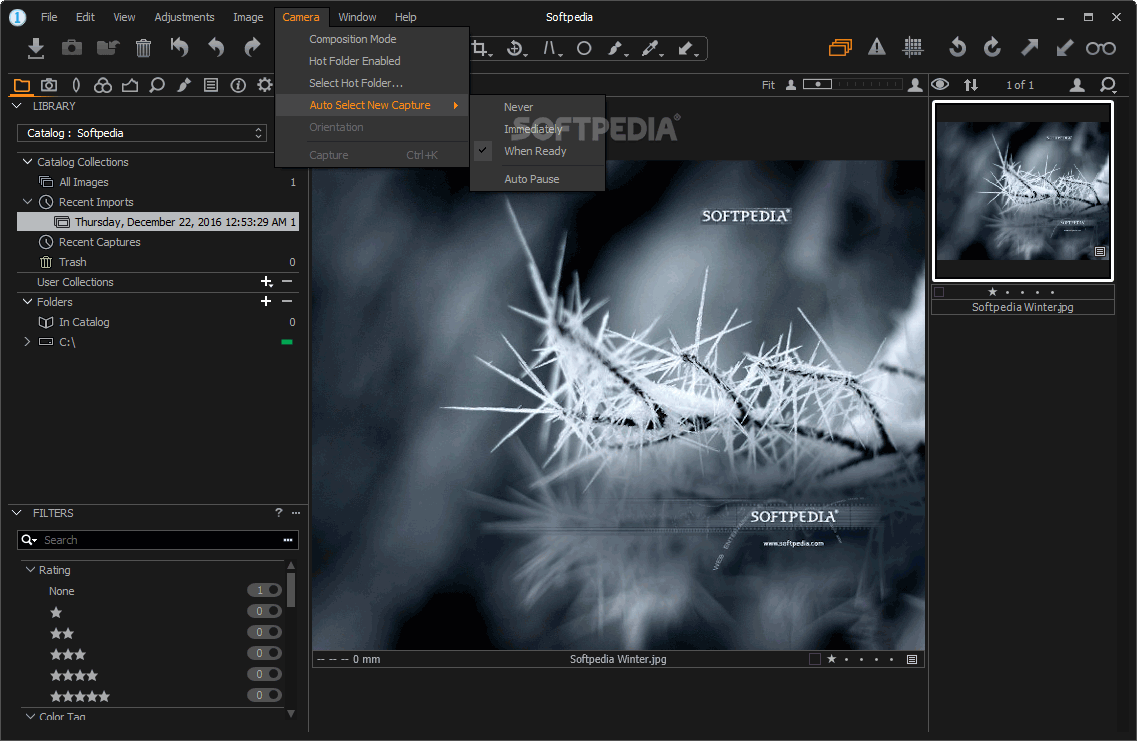The height and width of the screenshot is (741, 1137).
Task: Collapse Catalog Collections tree
Action: 28,162
